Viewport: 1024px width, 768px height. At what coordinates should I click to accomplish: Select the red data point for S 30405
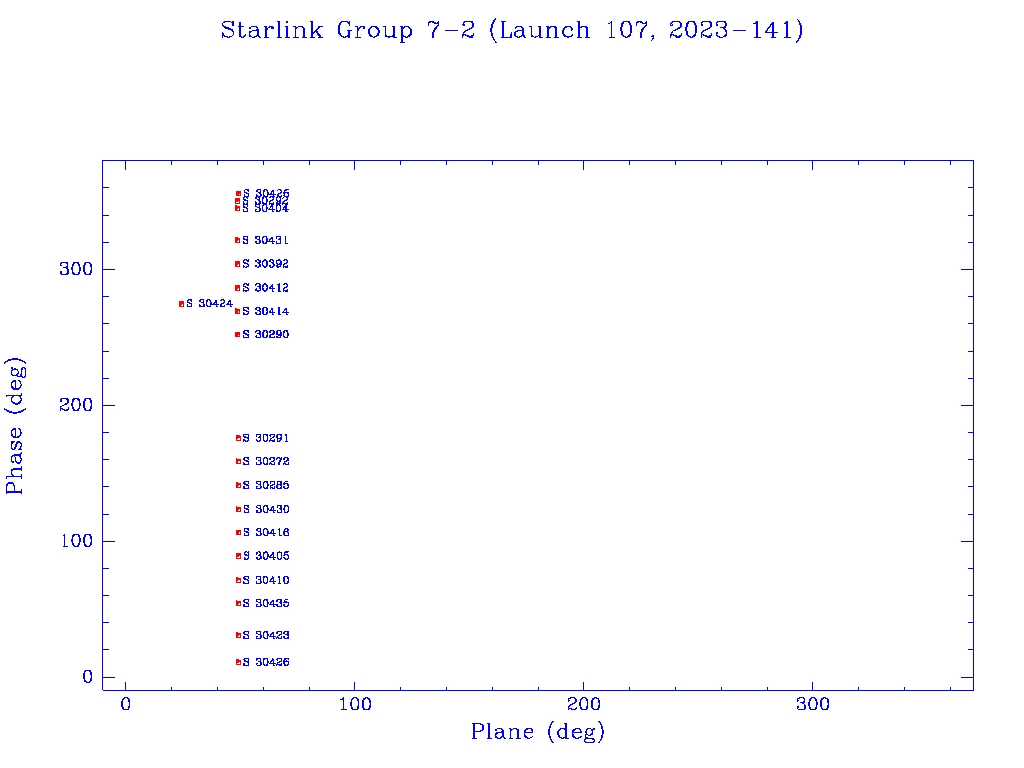click(x=238, y=556)
